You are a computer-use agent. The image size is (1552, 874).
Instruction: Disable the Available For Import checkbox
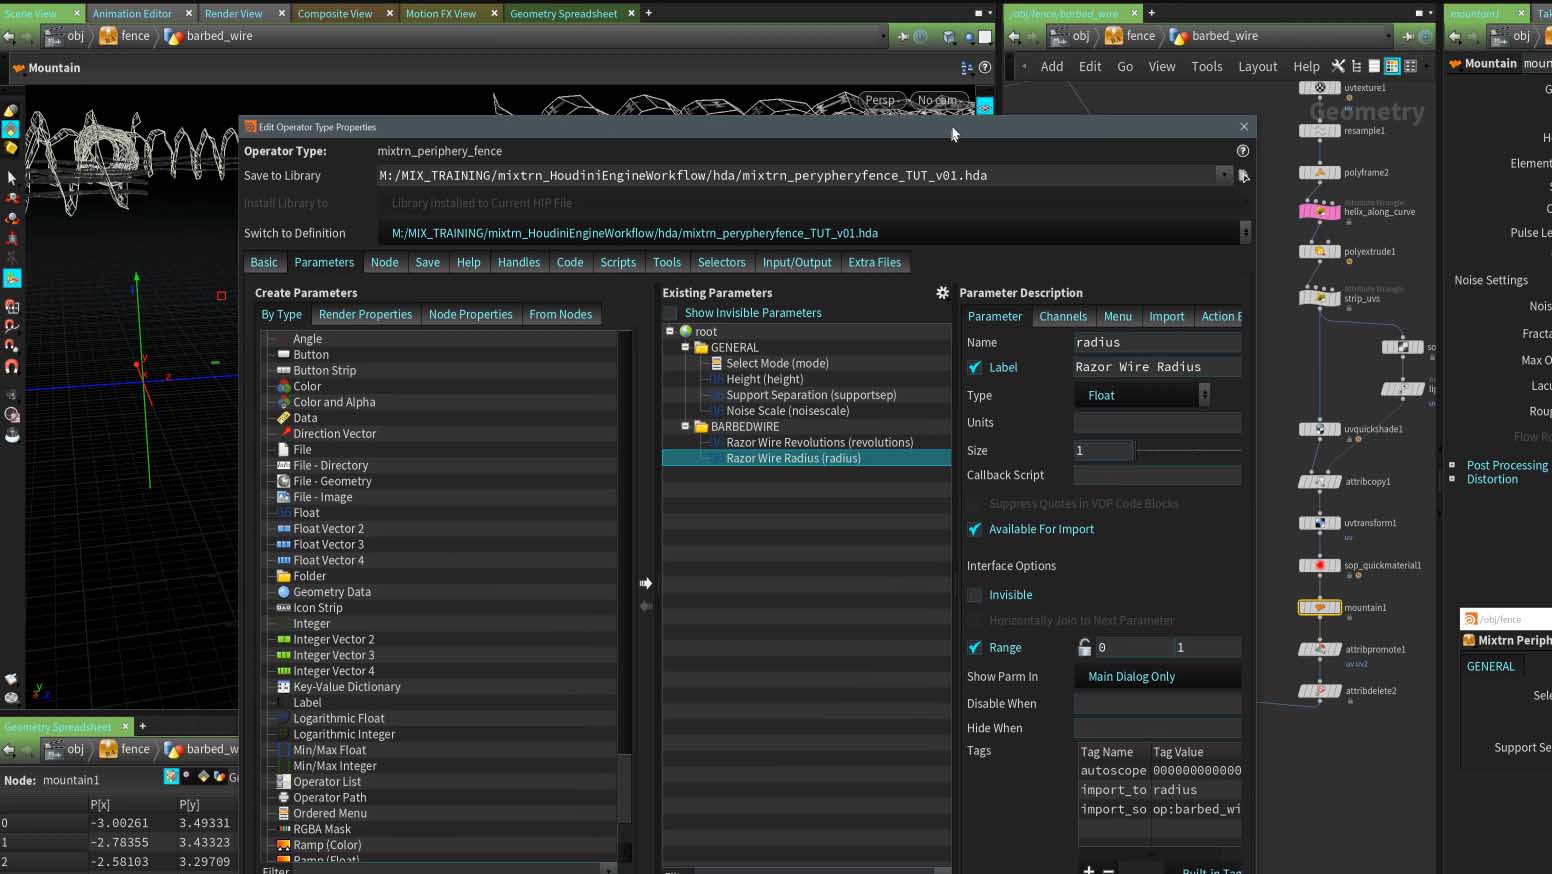tap(975, 529)
